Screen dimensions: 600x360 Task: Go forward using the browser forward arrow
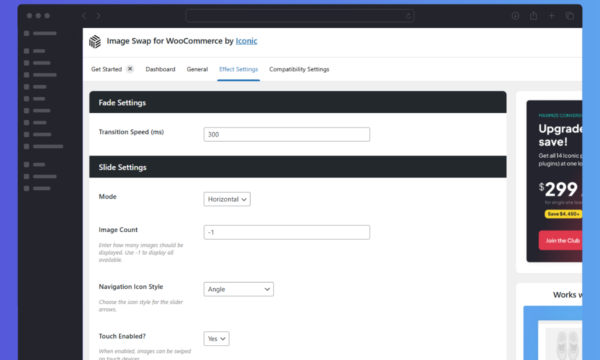tap(98, 16)
